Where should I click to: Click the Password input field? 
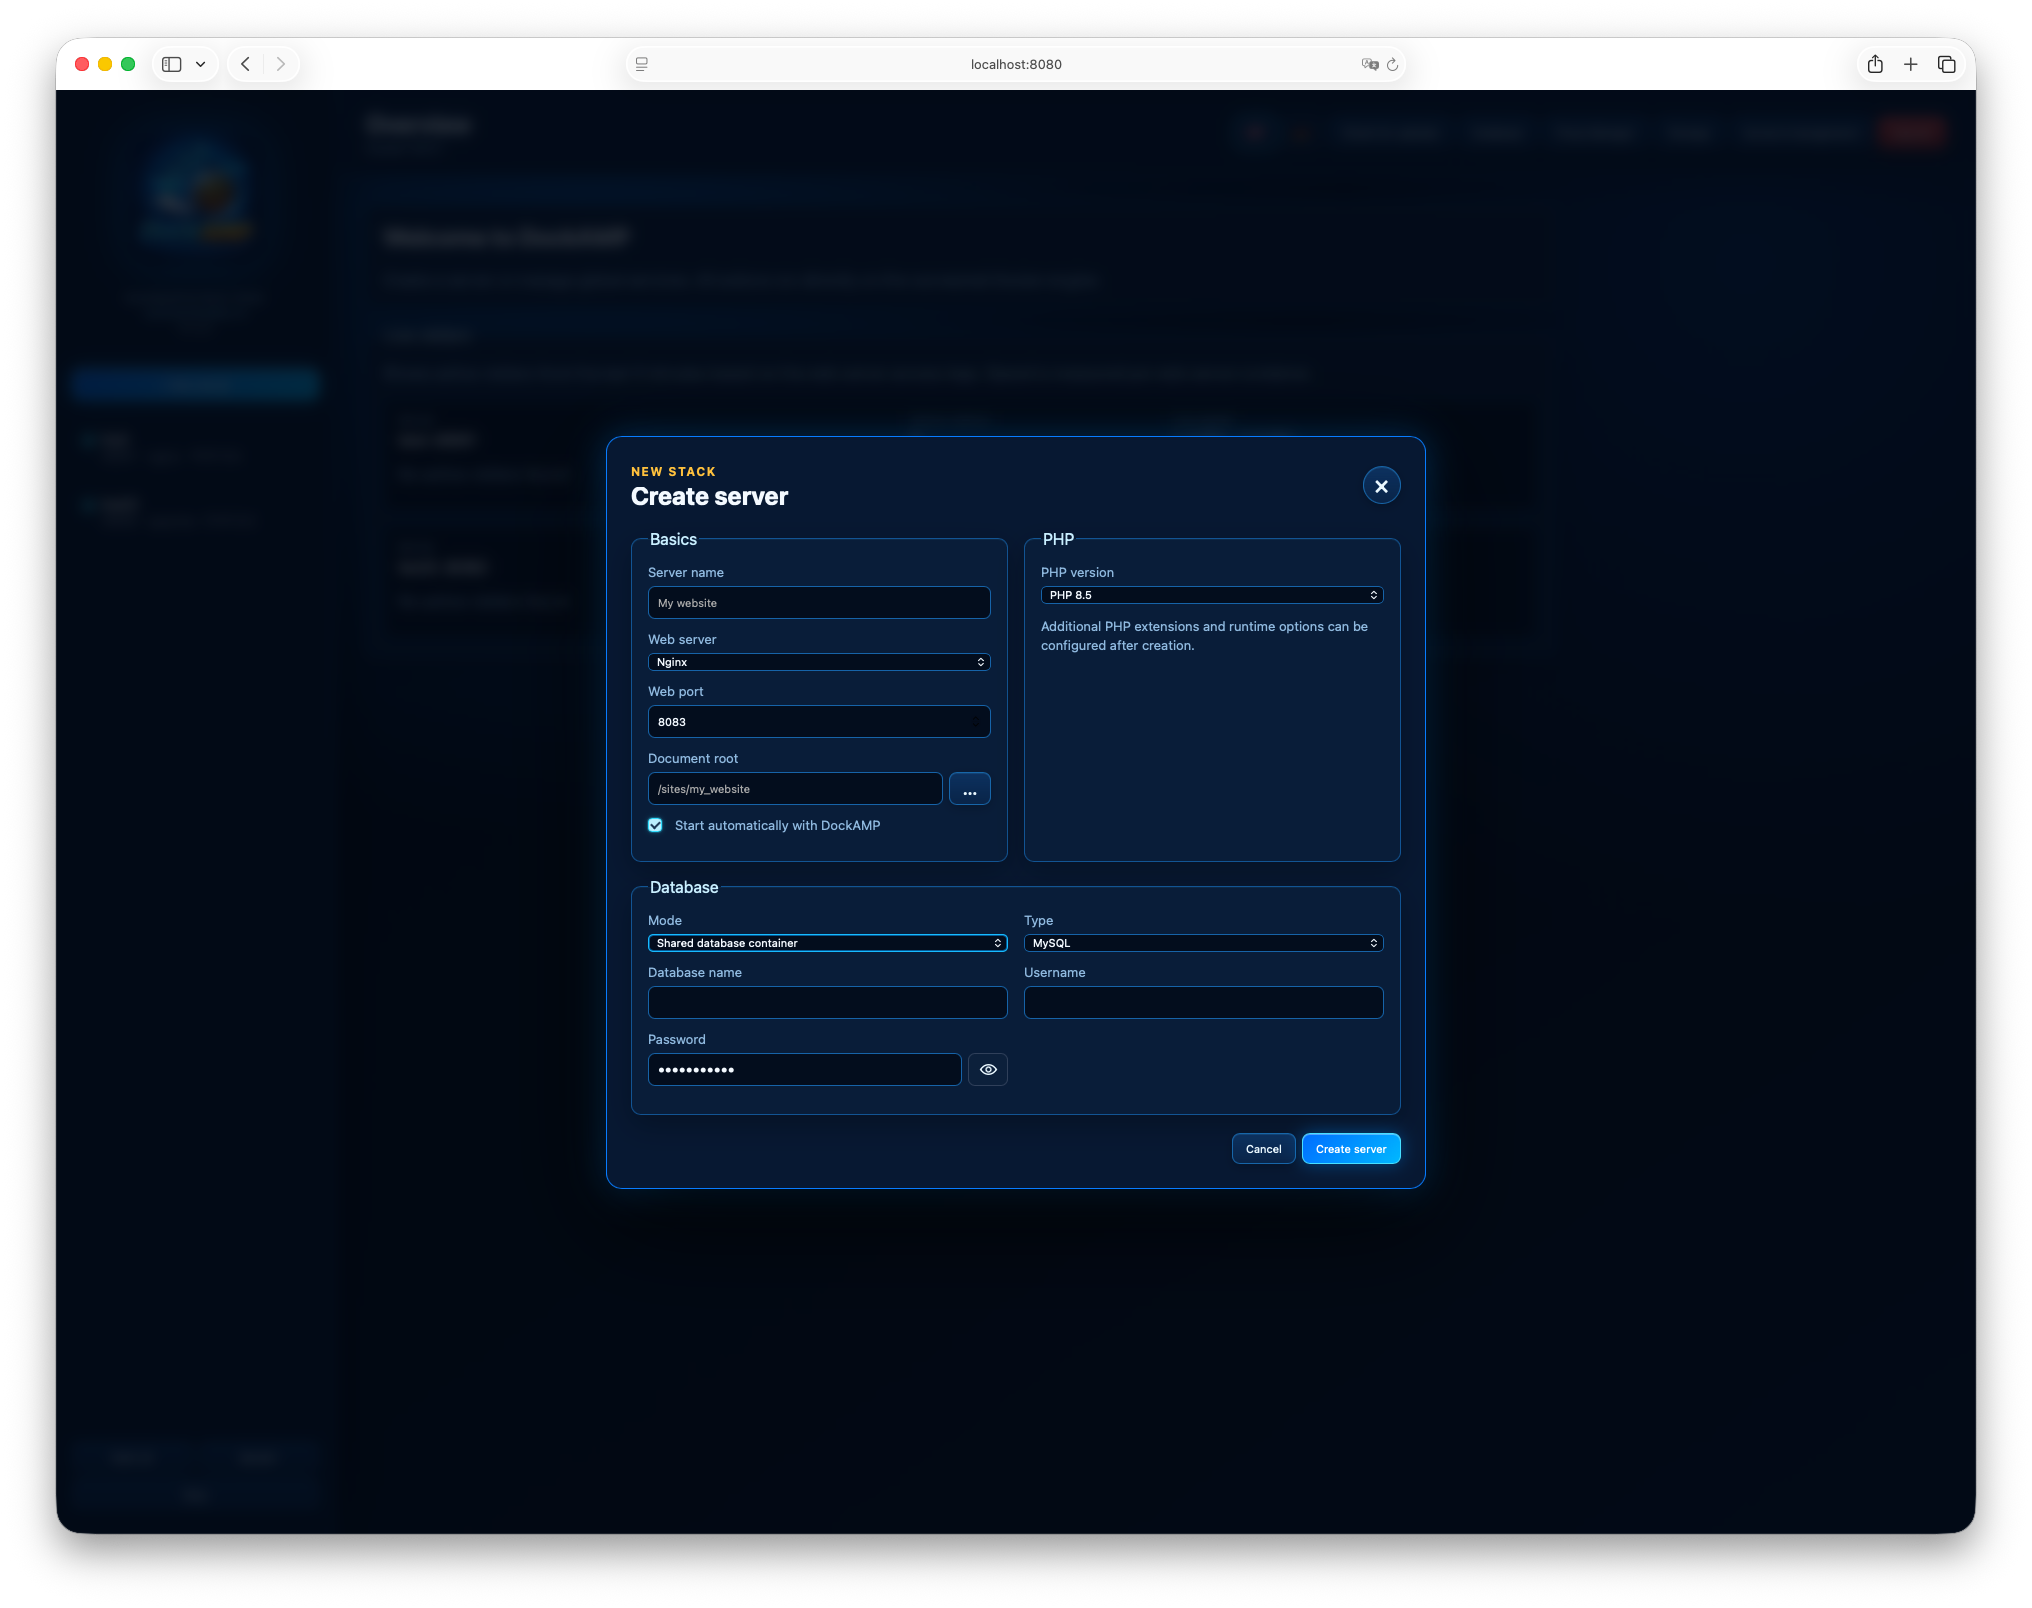[x=805, y=1070]
